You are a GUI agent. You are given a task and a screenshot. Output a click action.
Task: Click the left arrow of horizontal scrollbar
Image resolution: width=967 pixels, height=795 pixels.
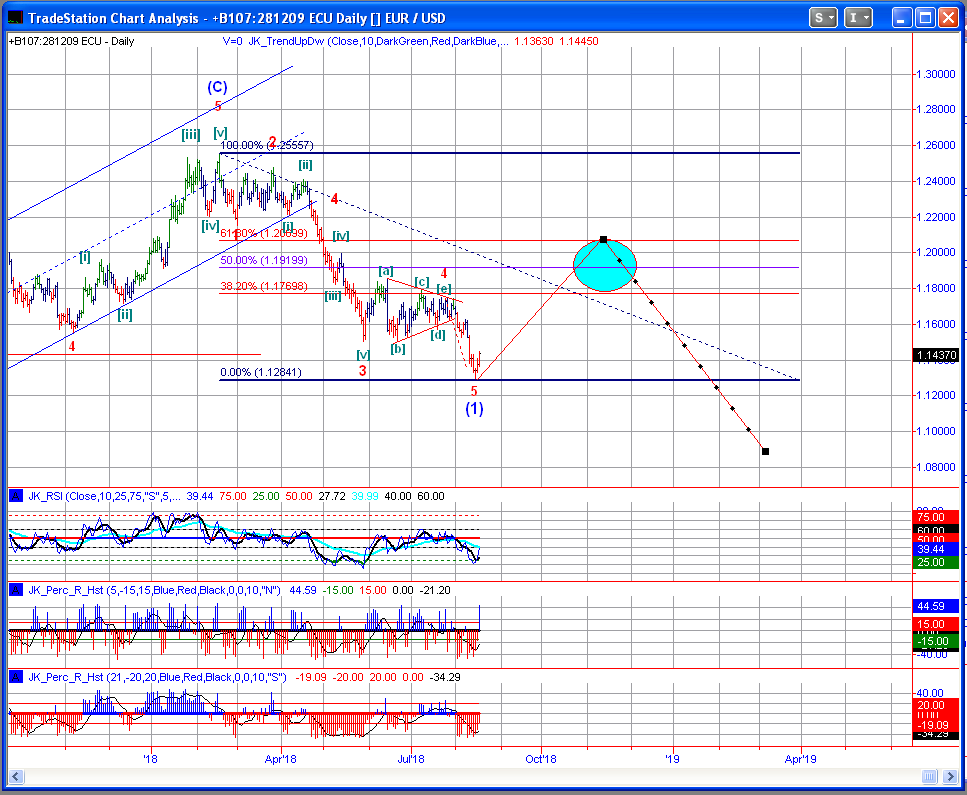pyautogui.click(x=15, y=776)
